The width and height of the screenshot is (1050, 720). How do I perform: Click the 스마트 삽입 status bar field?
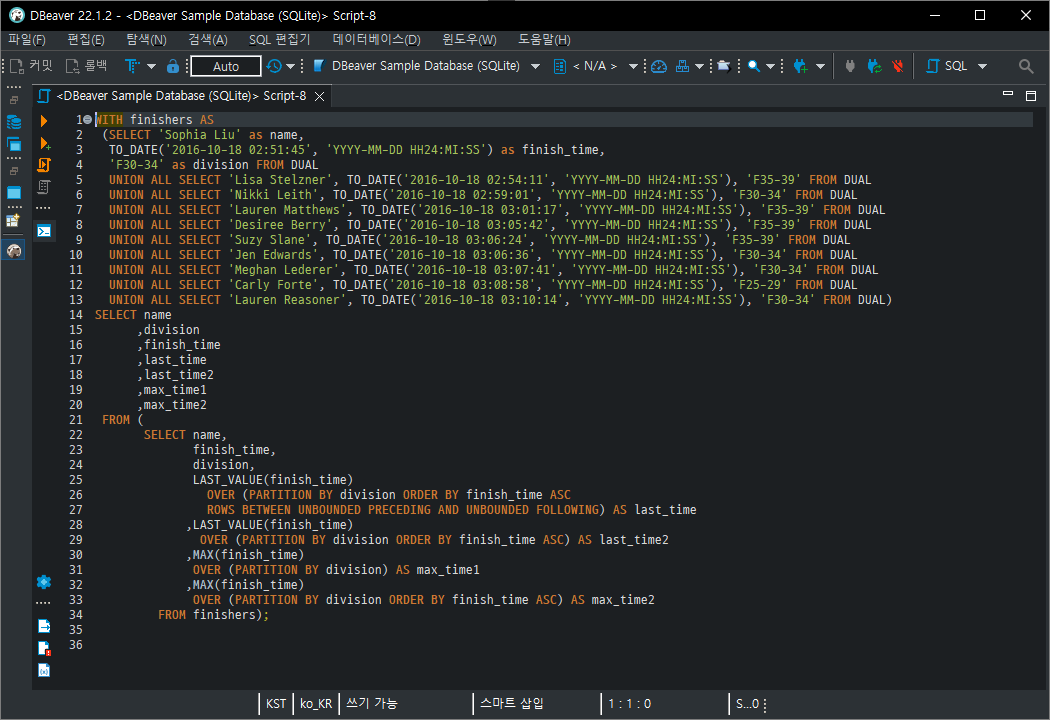click(512, 703)
